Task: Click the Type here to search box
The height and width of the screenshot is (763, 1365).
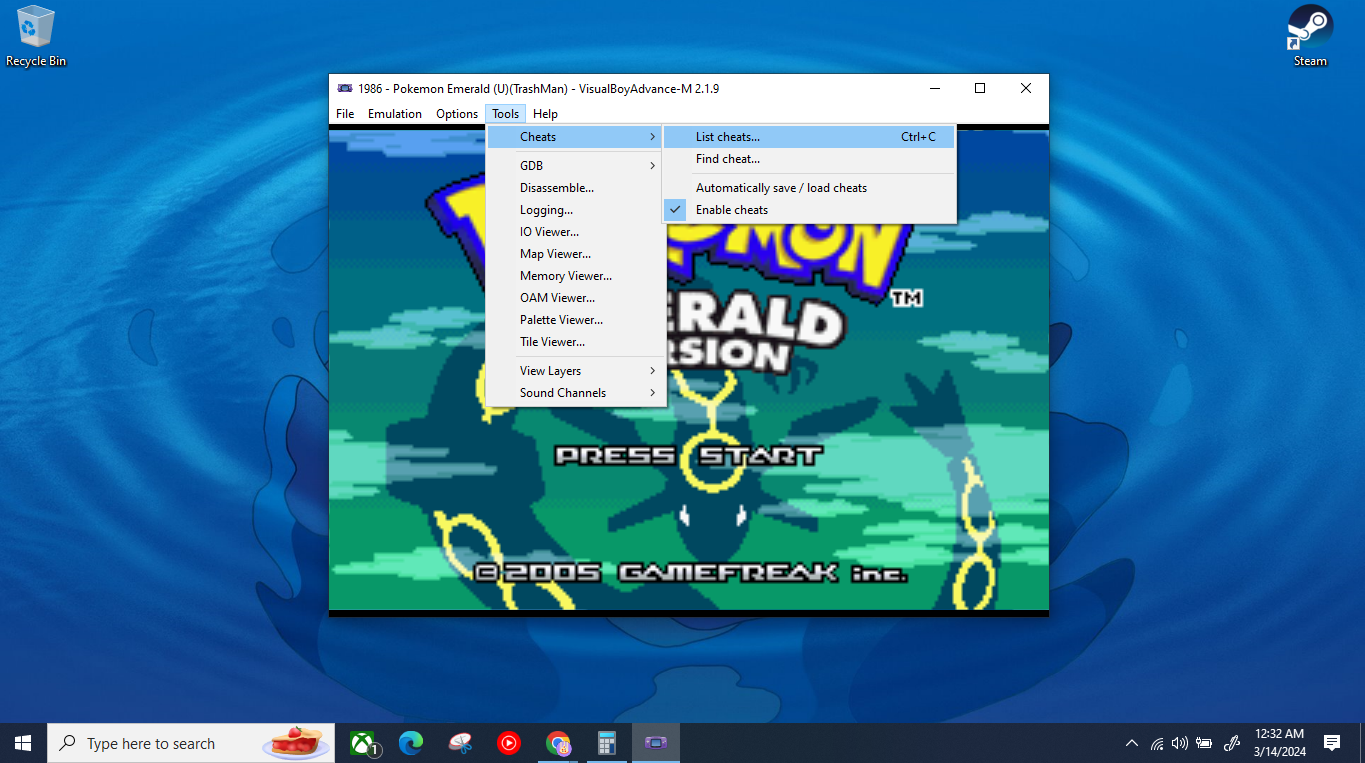Action: (193, 743)
